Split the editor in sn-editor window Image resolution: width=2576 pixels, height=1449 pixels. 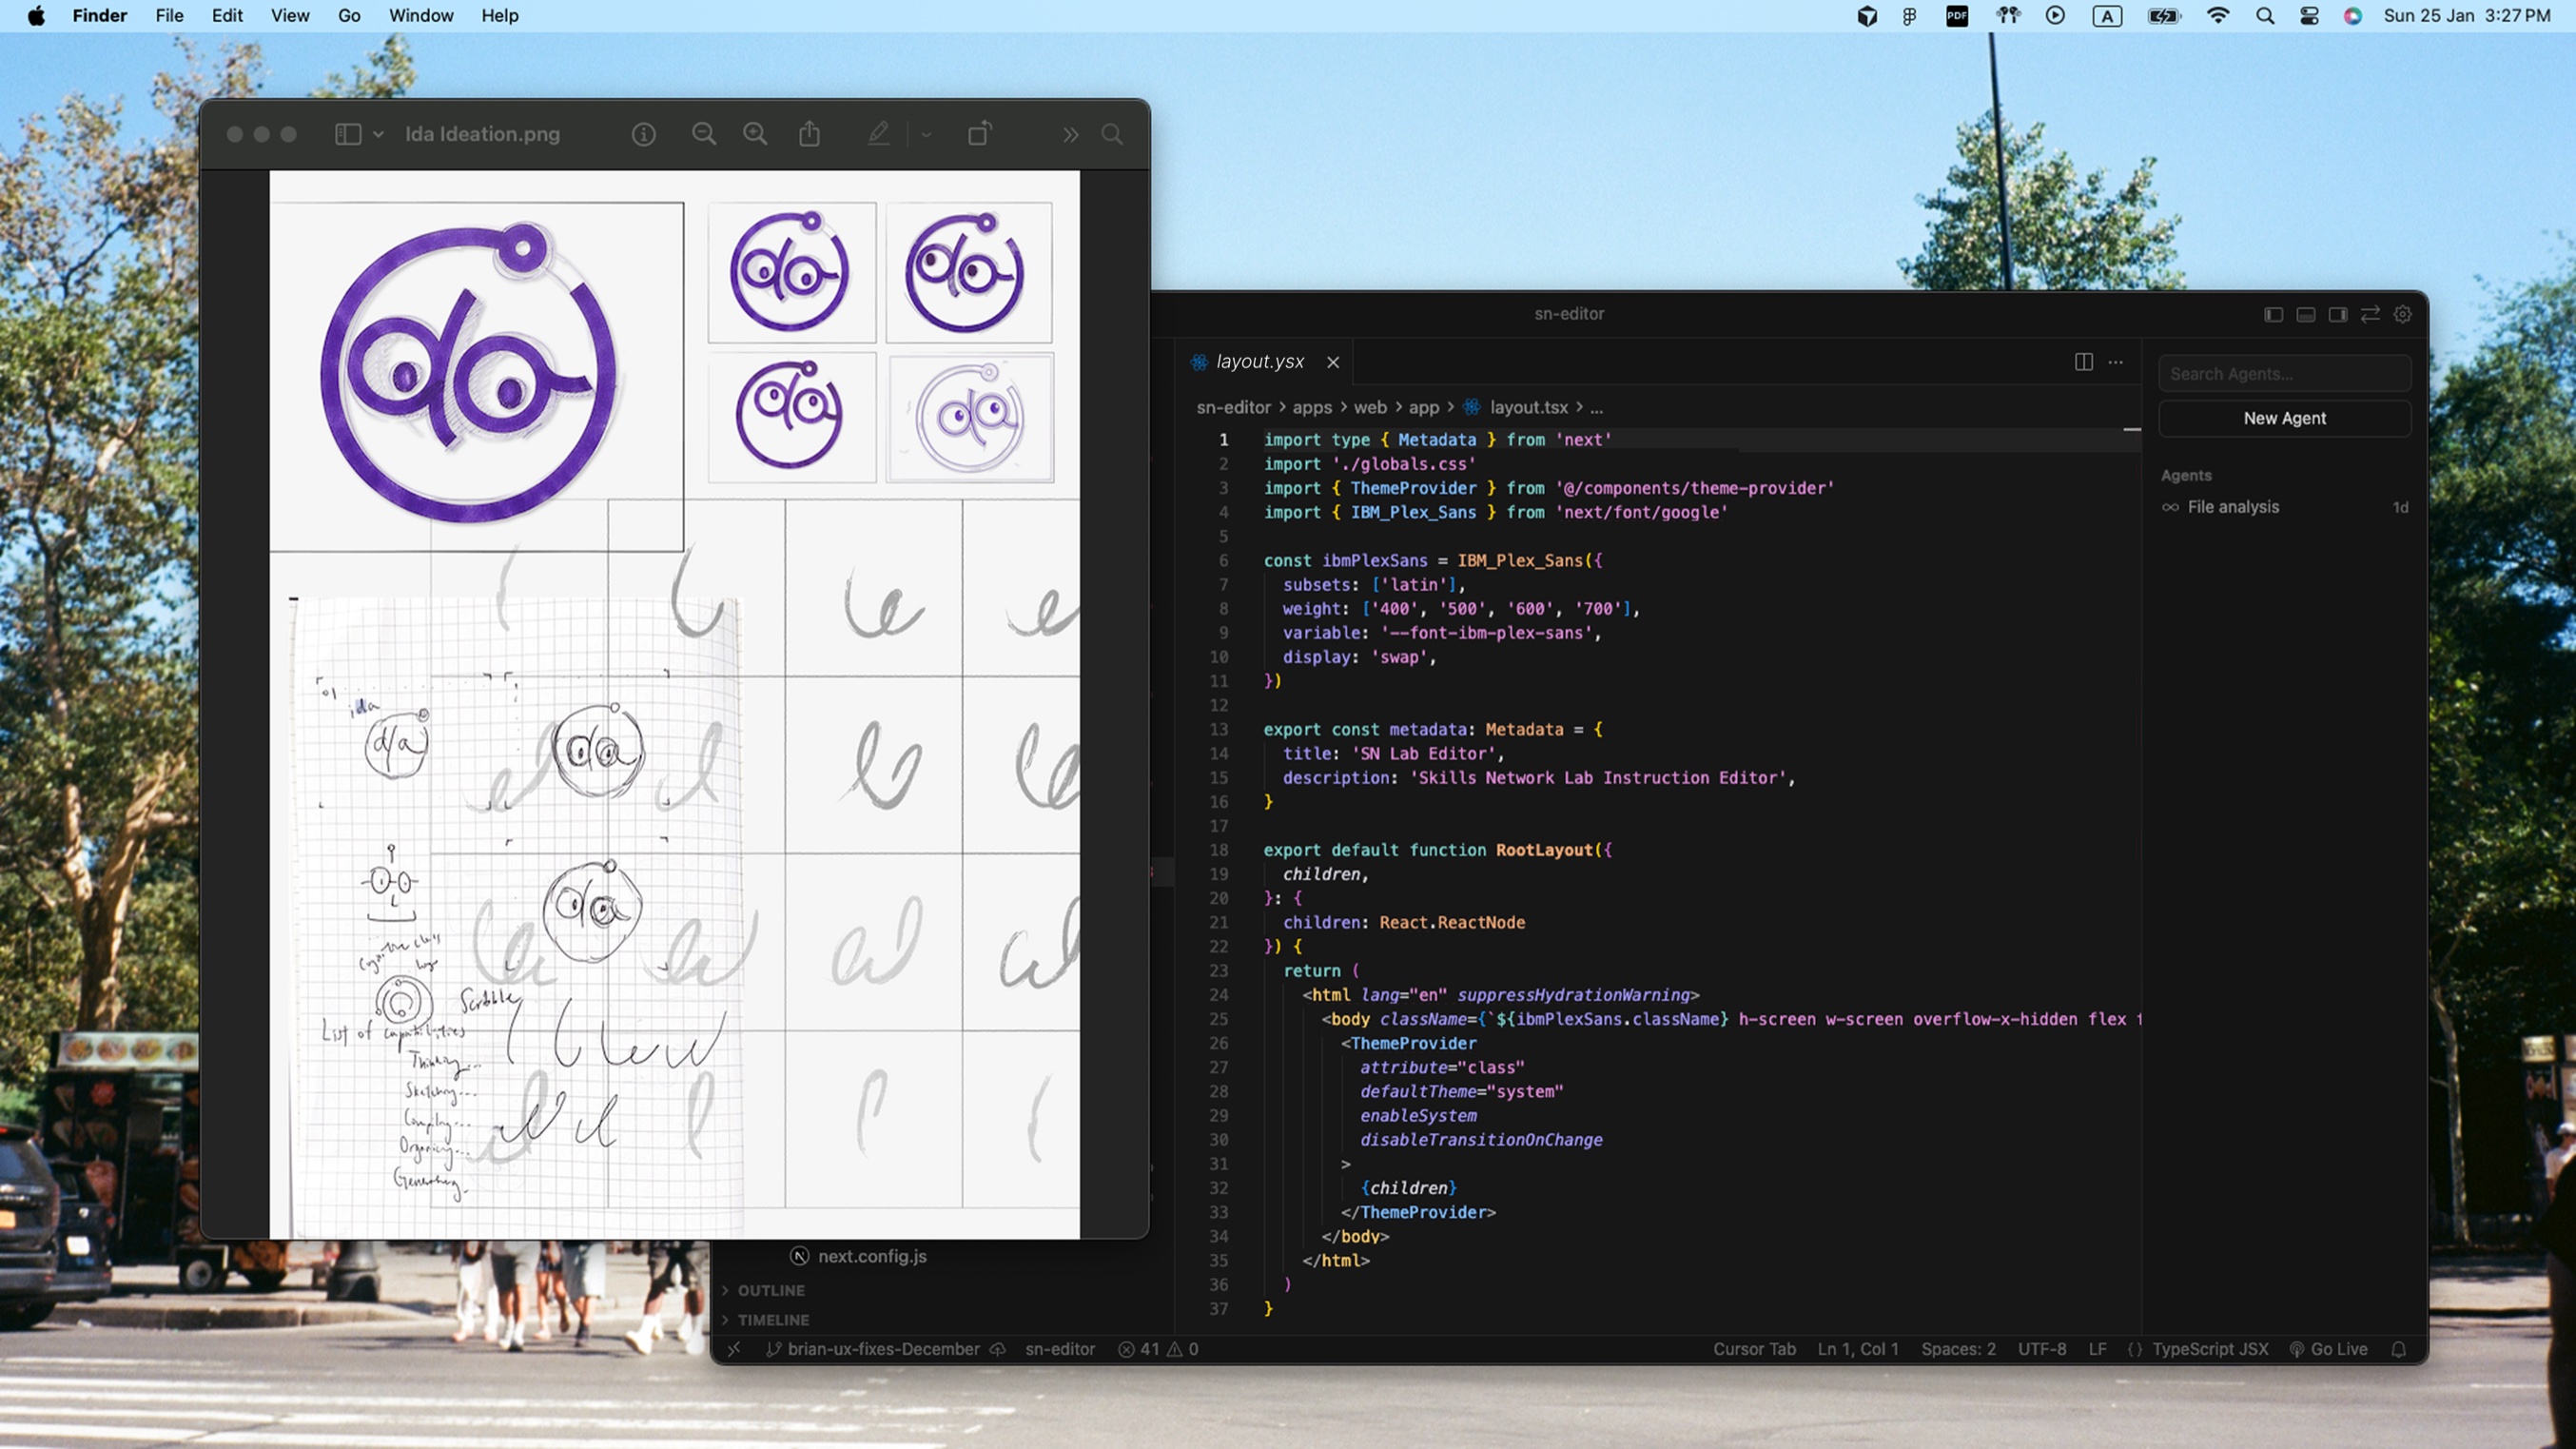(2083, 362)
